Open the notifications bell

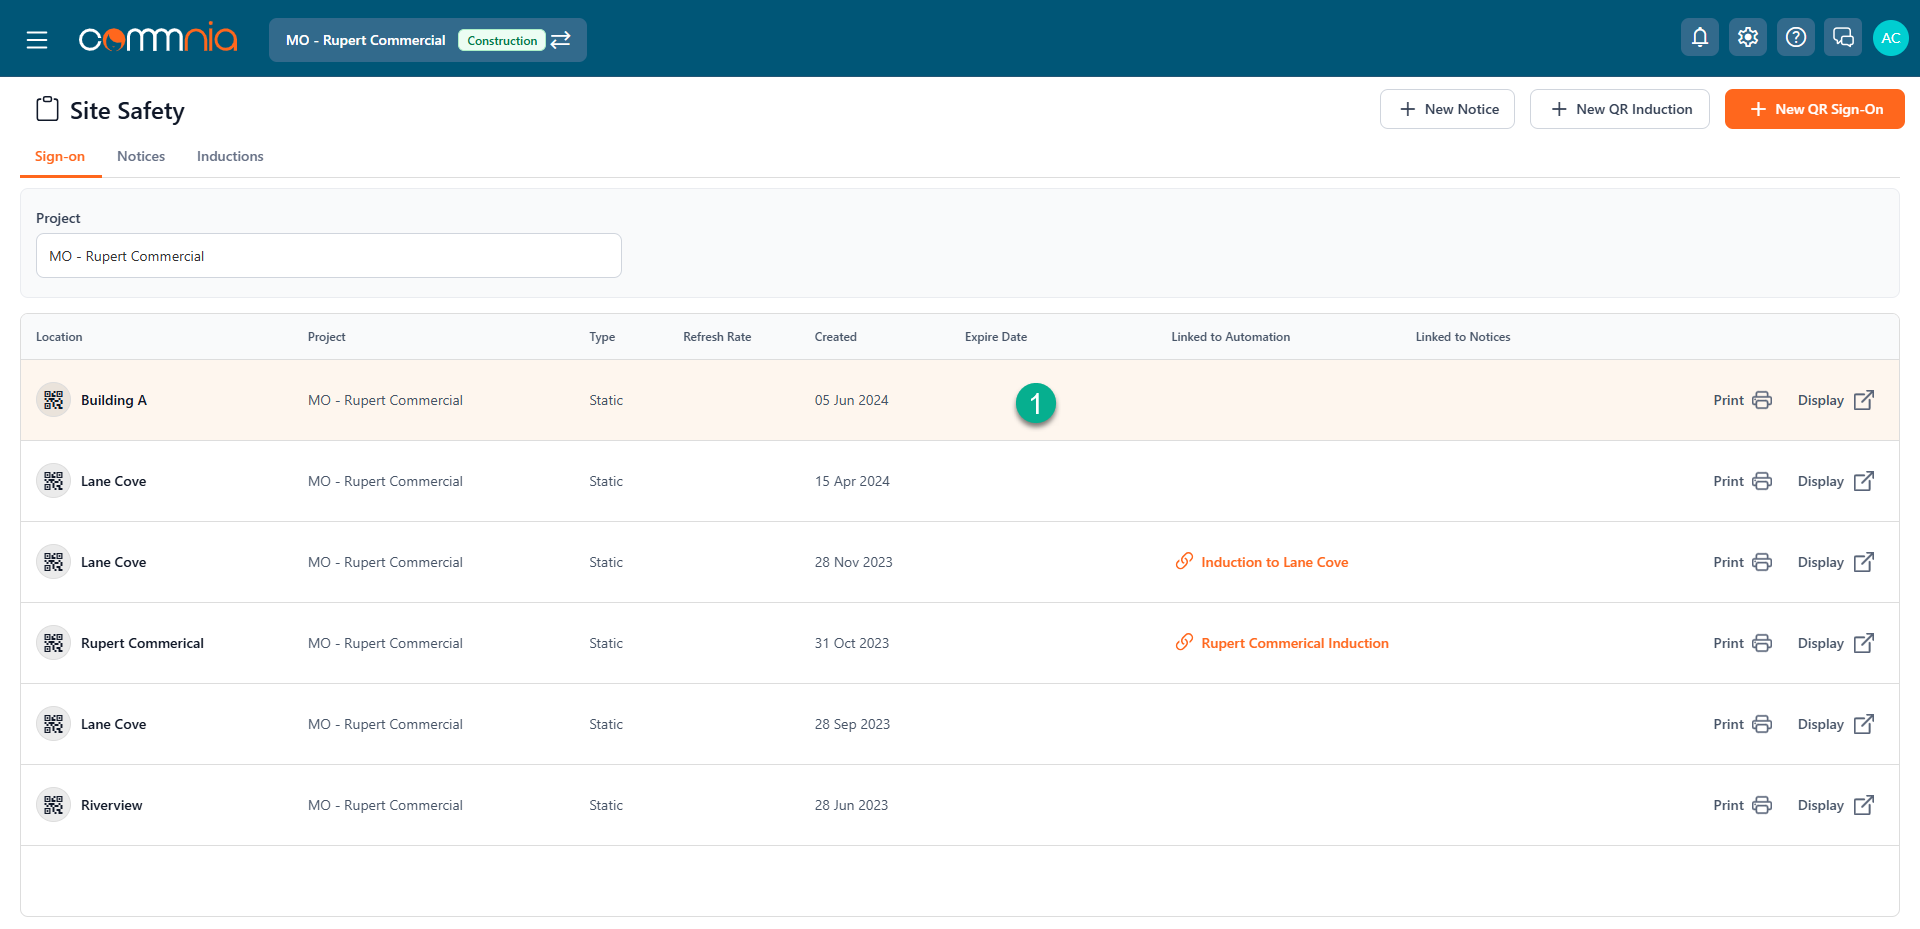[1700, 37]
